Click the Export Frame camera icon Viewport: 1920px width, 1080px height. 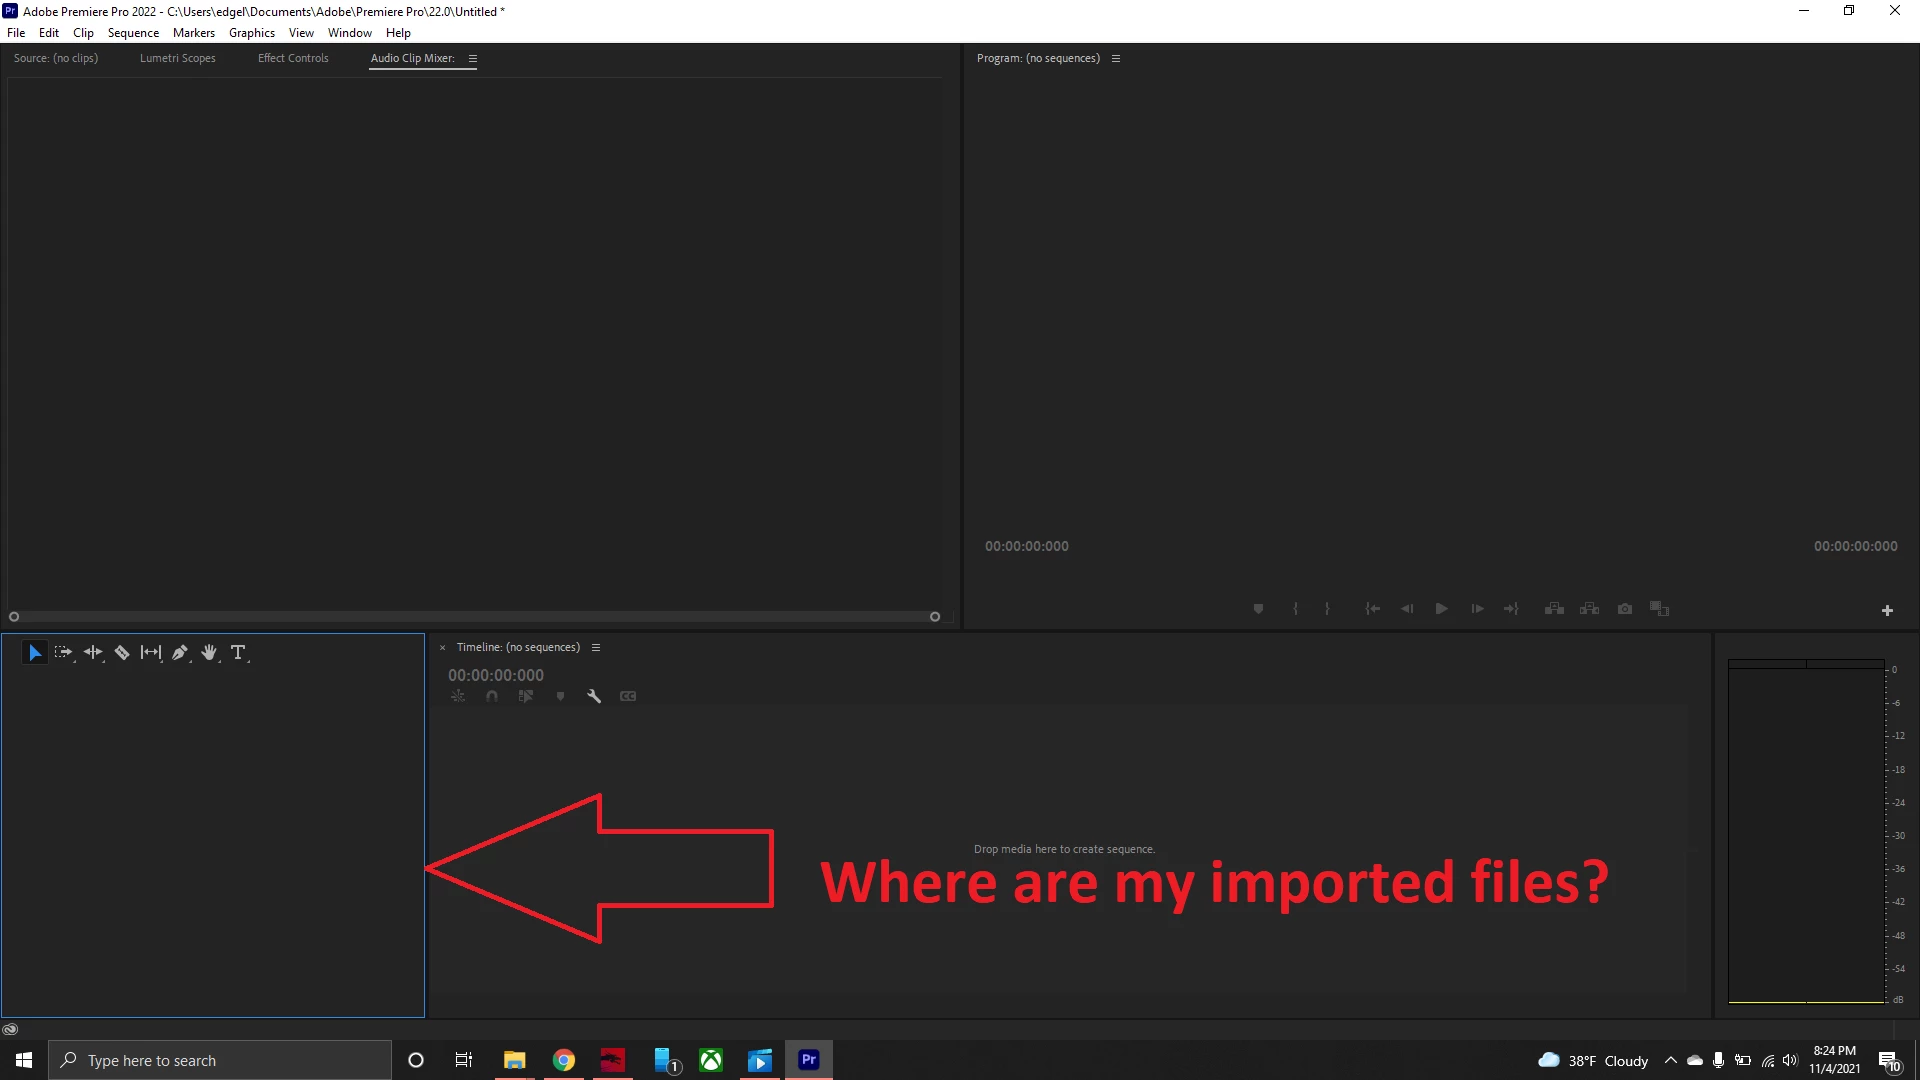1625,609
